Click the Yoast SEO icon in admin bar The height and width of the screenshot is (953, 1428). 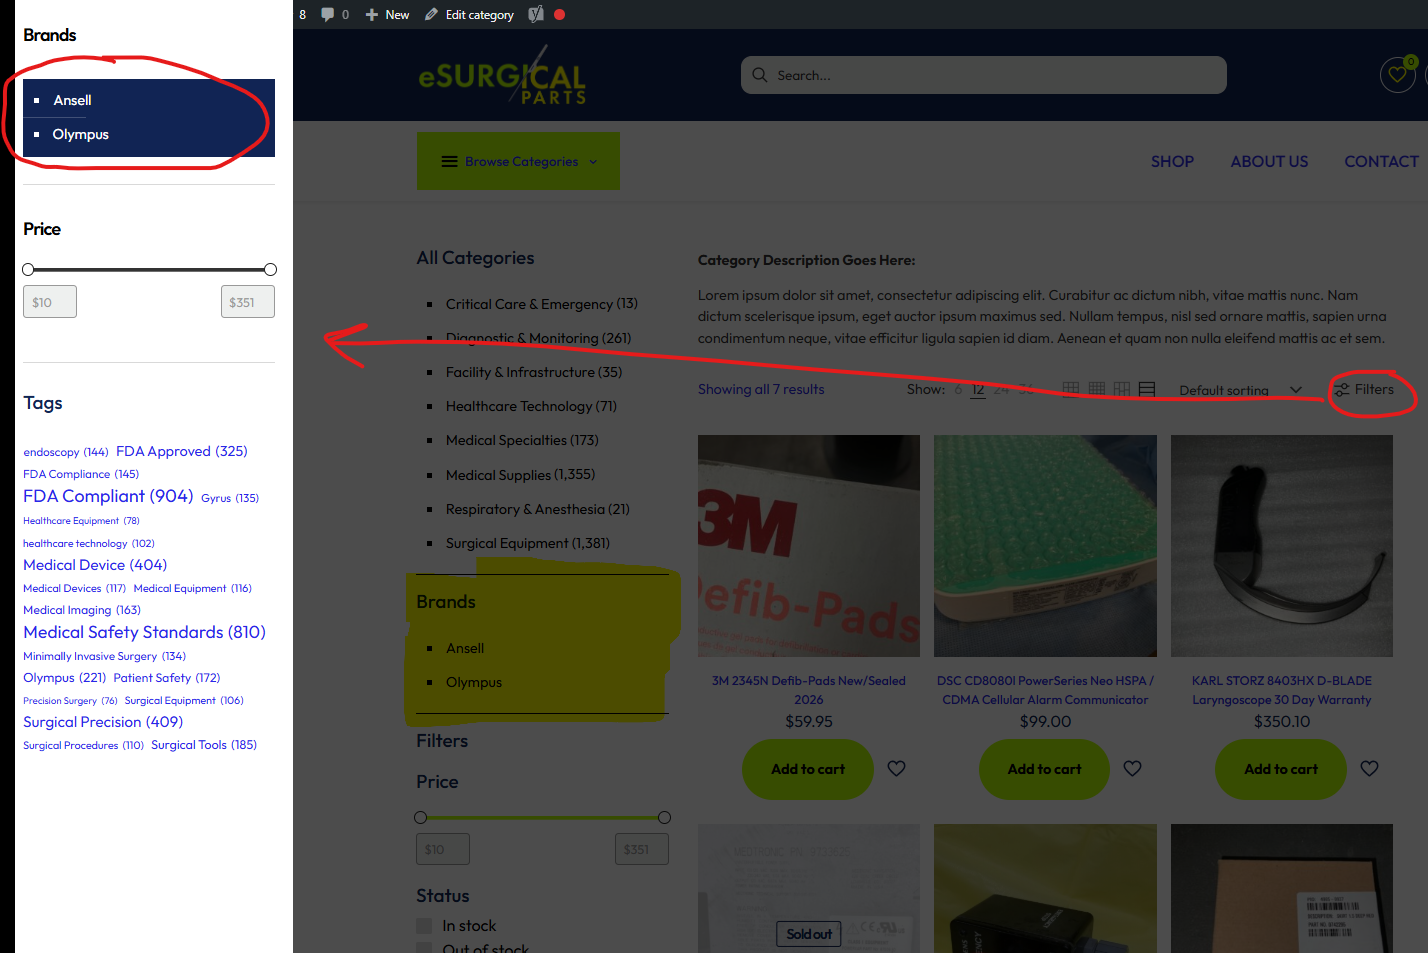(536, 14)
